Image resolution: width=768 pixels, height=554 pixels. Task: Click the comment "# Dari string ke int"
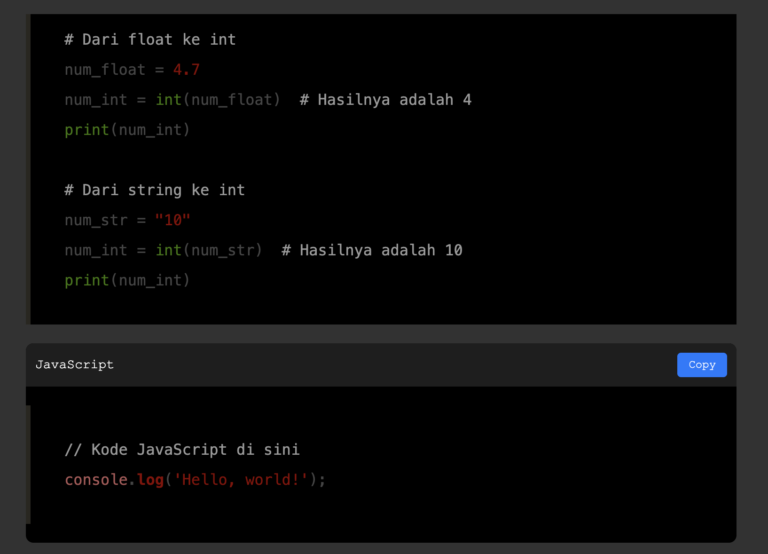pyautogui.click(x=154, y=190)
